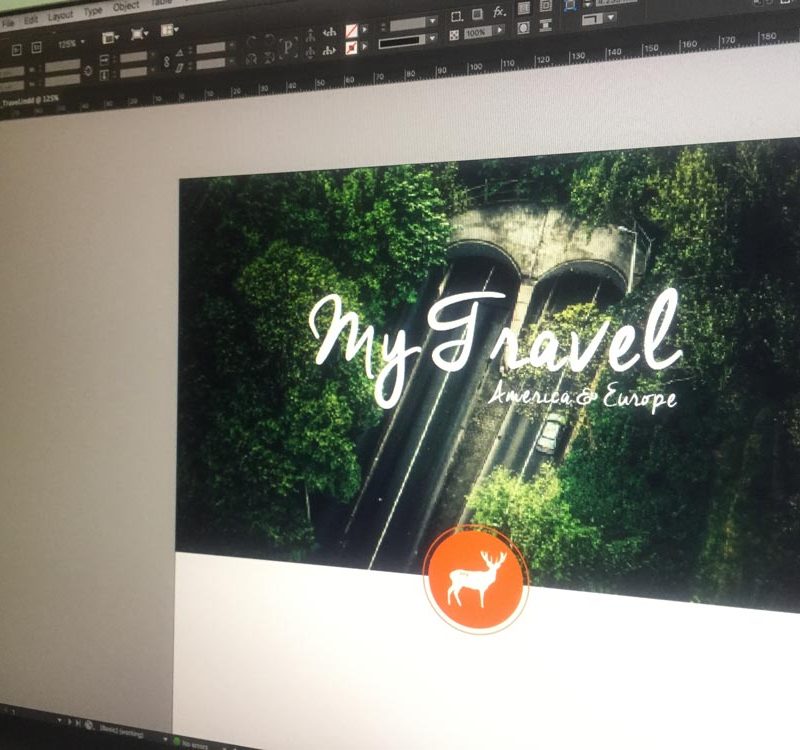Click the black stroke style preview
This screenshot has width=800, height=750.
(x=402, y=41)
